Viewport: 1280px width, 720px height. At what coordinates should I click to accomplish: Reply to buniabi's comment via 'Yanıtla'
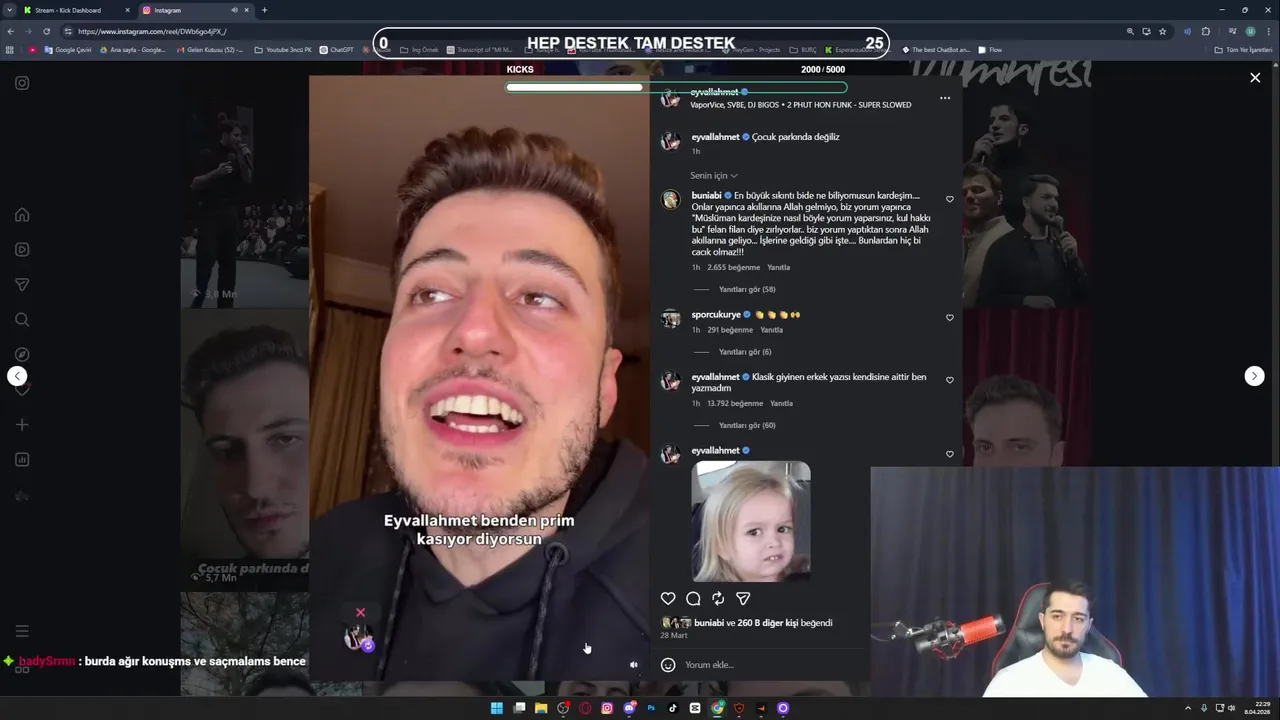[x=778, y=268]
